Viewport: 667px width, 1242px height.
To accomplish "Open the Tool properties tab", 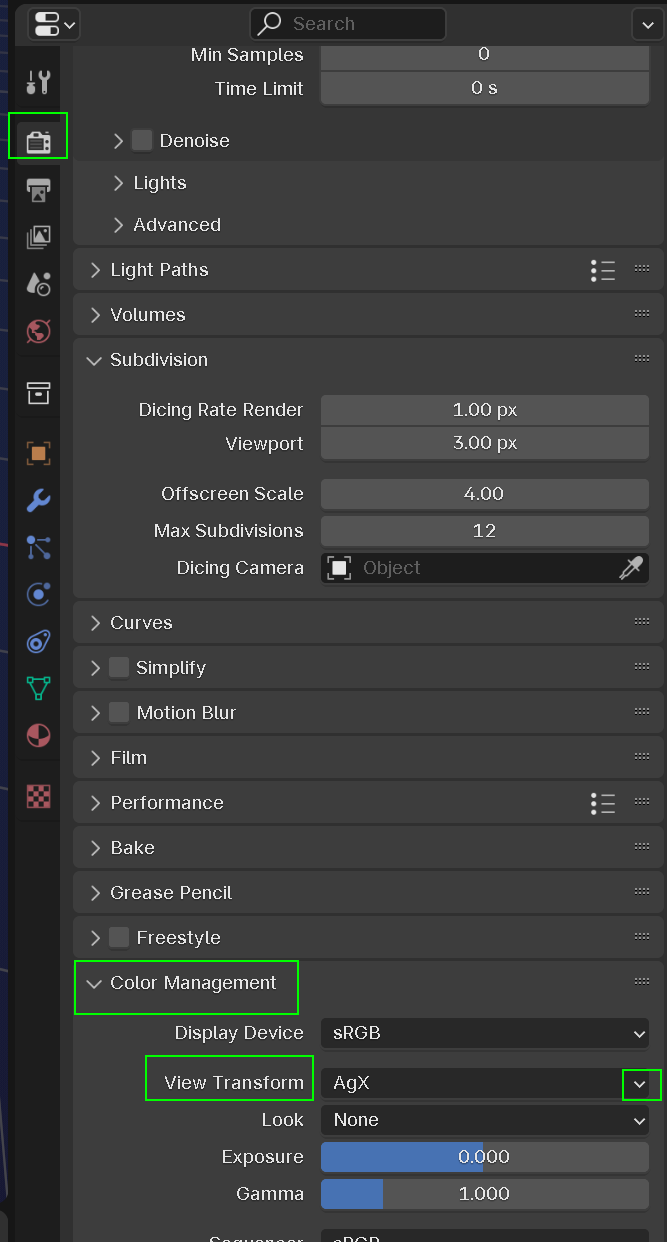I will pos(38,82).
